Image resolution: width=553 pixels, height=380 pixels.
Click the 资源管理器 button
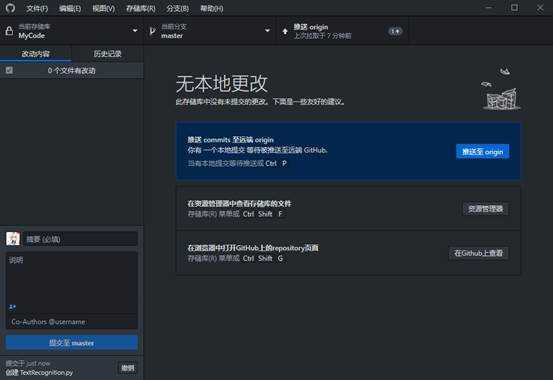(485, 209)
